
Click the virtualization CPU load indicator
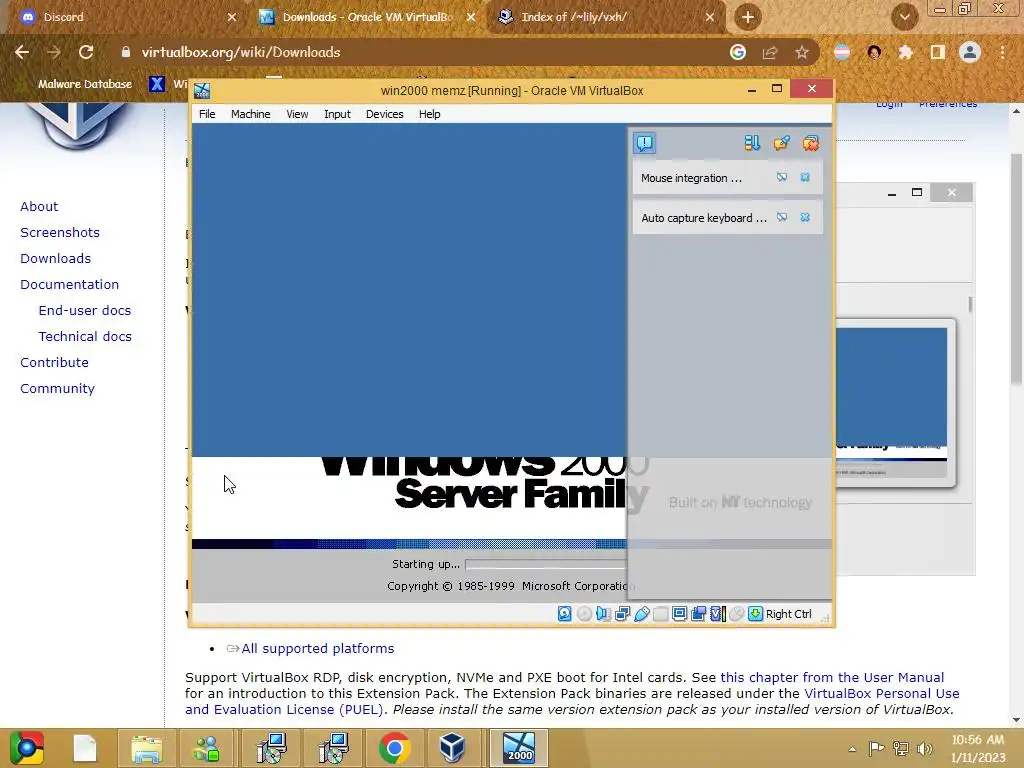tap(718, 614)
